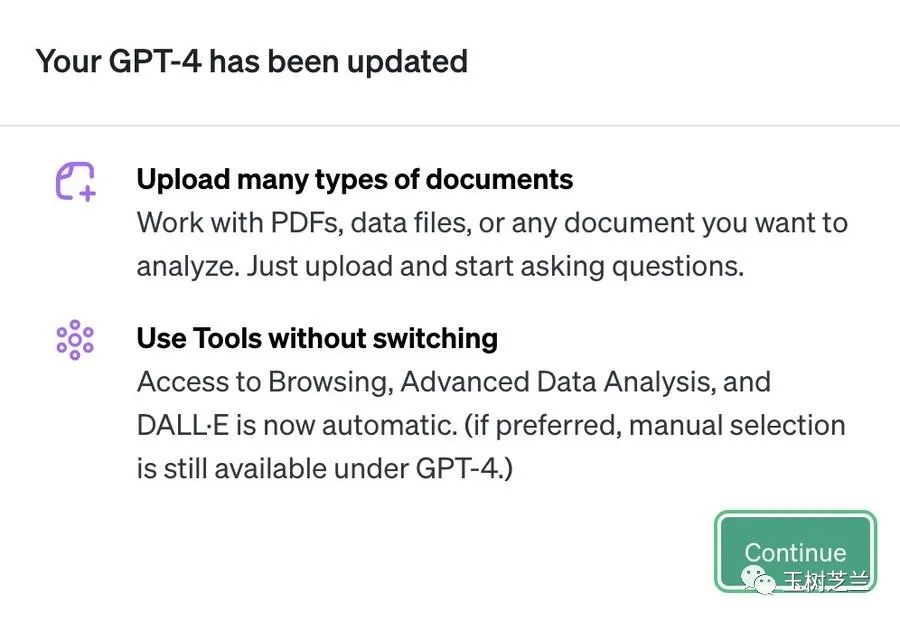
Task: Click the 'DALL·E' text
Action: (x=183, y=425)
